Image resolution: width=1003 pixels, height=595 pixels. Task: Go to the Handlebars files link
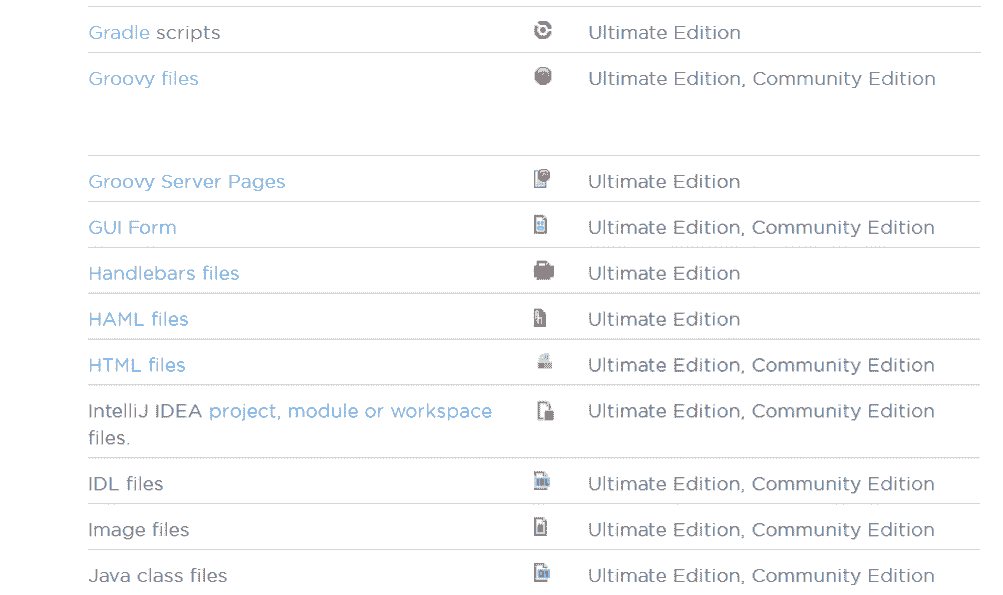point(163,274)
